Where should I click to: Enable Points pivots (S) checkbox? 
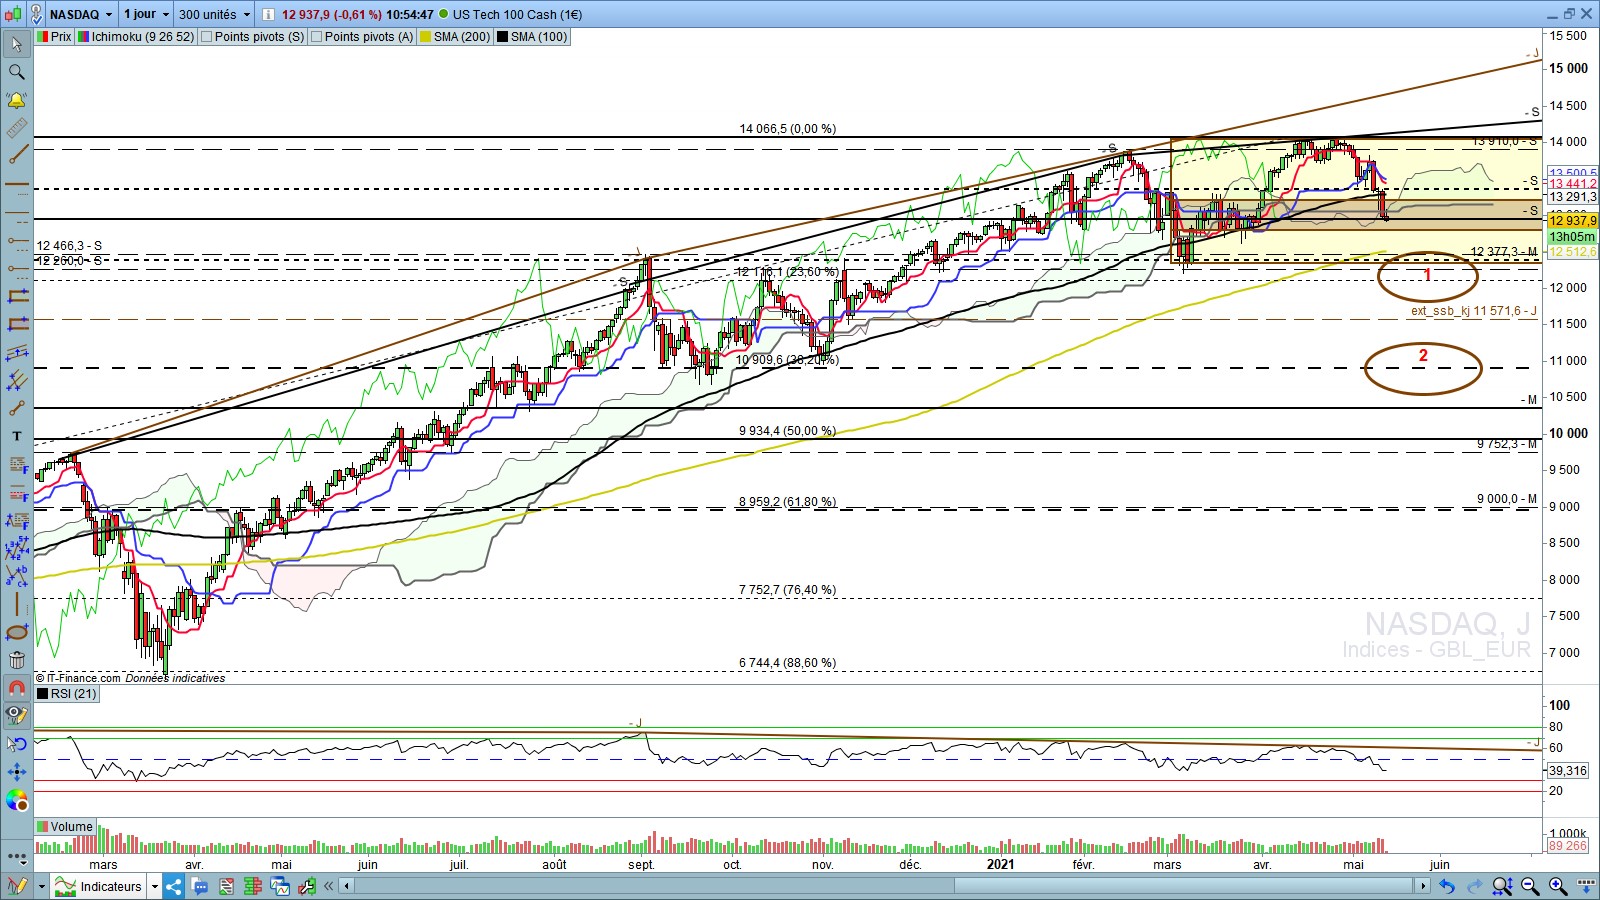[206, 37]
